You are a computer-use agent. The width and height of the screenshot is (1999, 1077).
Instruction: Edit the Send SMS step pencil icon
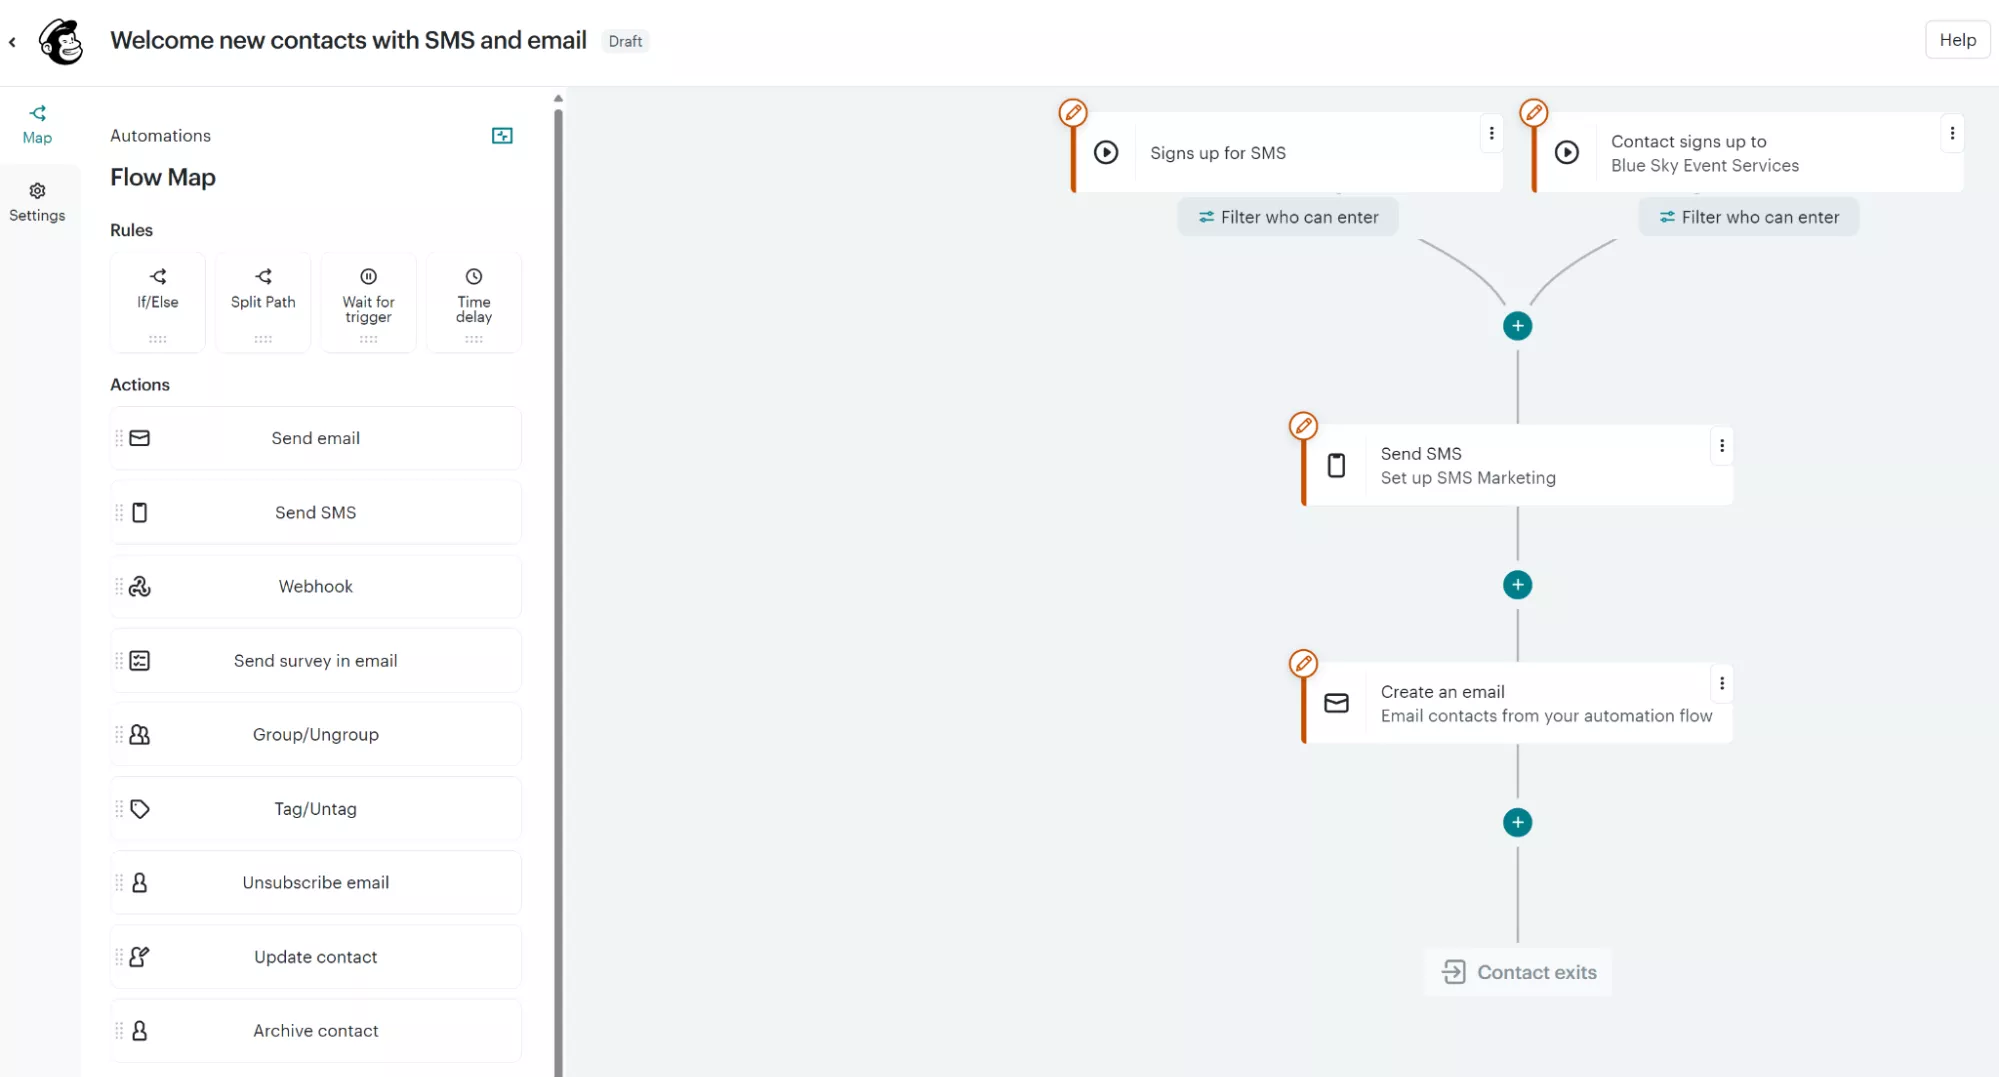coord(1303,425)
